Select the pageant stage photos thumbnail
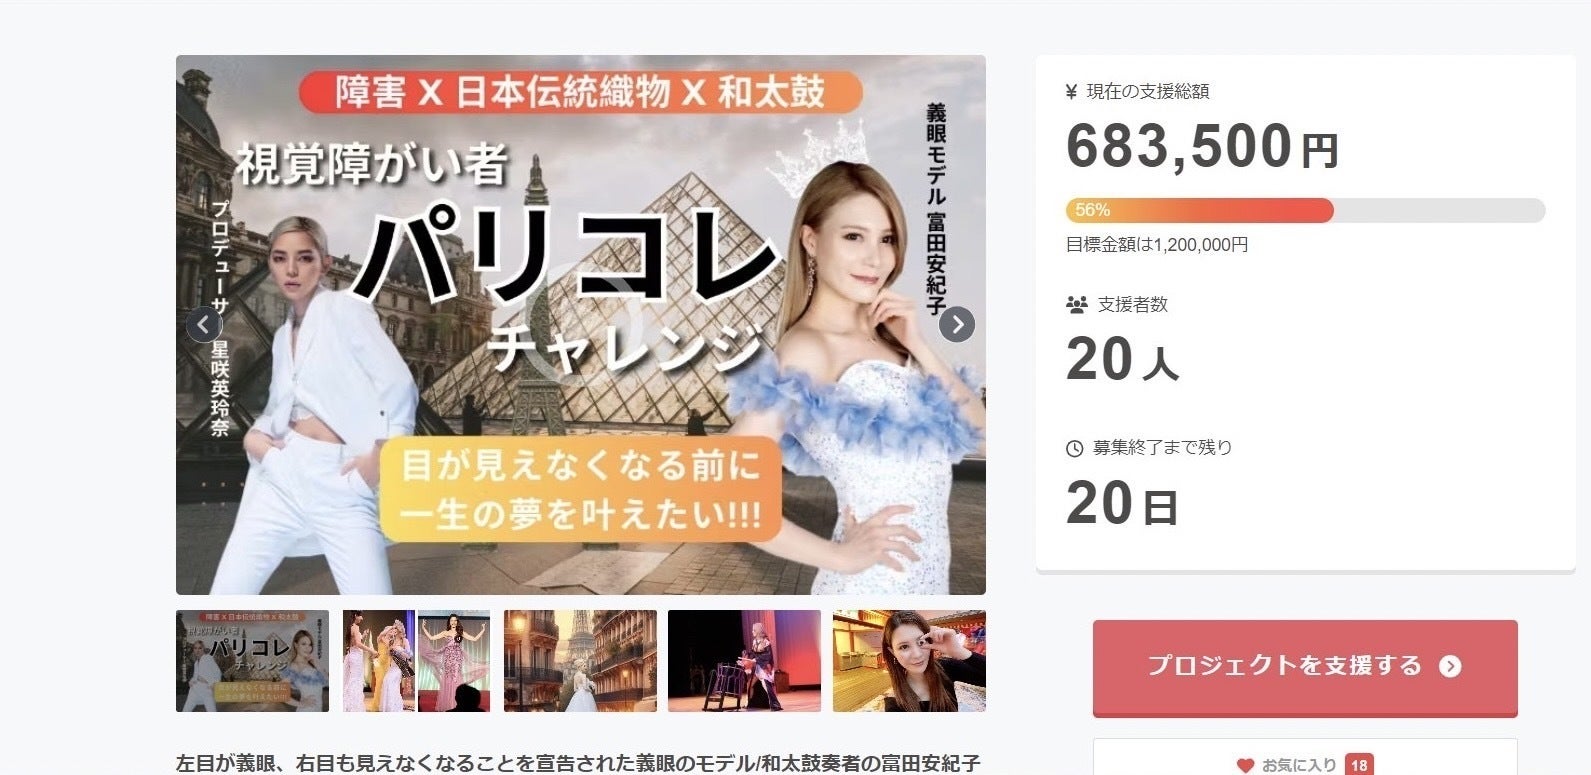1591x775 pixels. point(416,661)
